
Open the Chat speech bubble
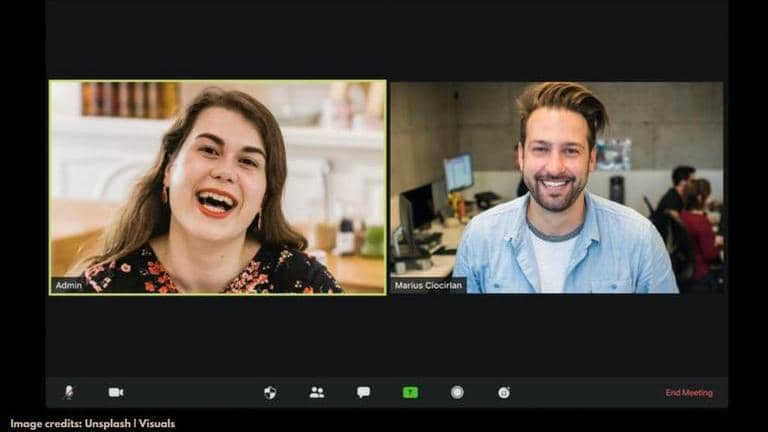pyautogui.click(x=363, y=392)
